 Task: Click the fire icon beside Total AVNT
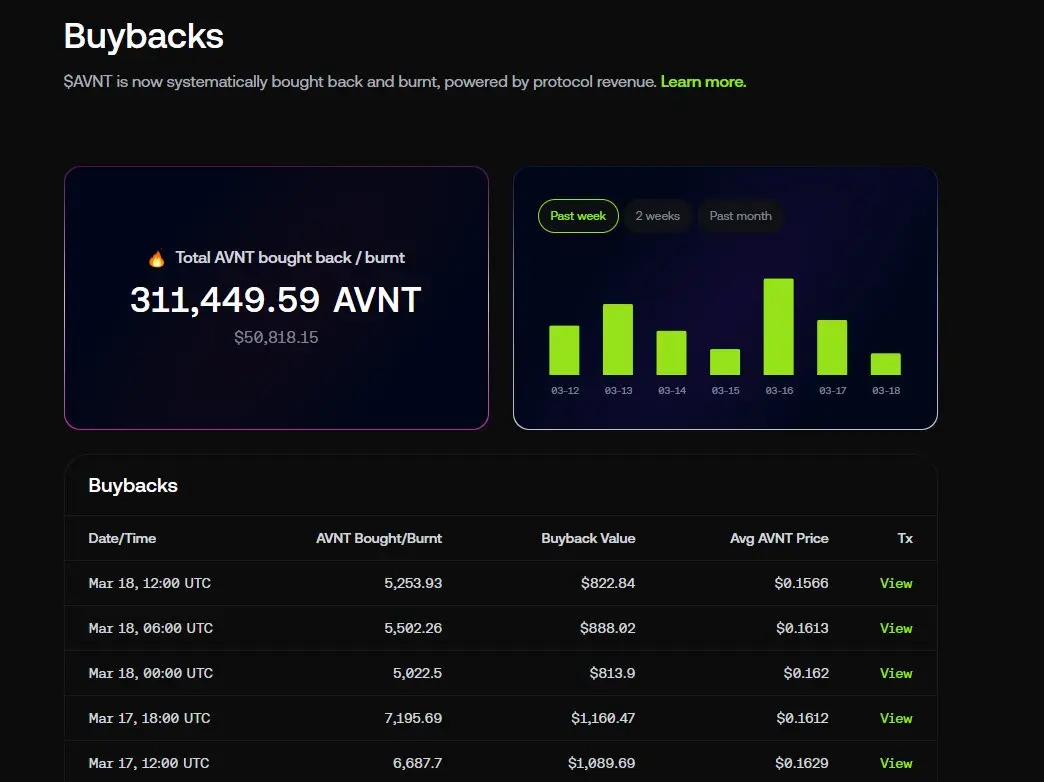pyautogui.click(x=156, y=258)
